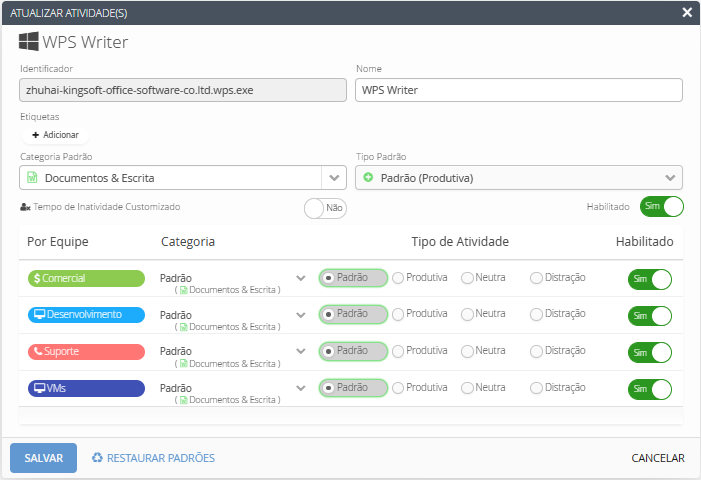Expand category dropdown for Suporte row
701x480 pixels.
[x=301, y=351]
